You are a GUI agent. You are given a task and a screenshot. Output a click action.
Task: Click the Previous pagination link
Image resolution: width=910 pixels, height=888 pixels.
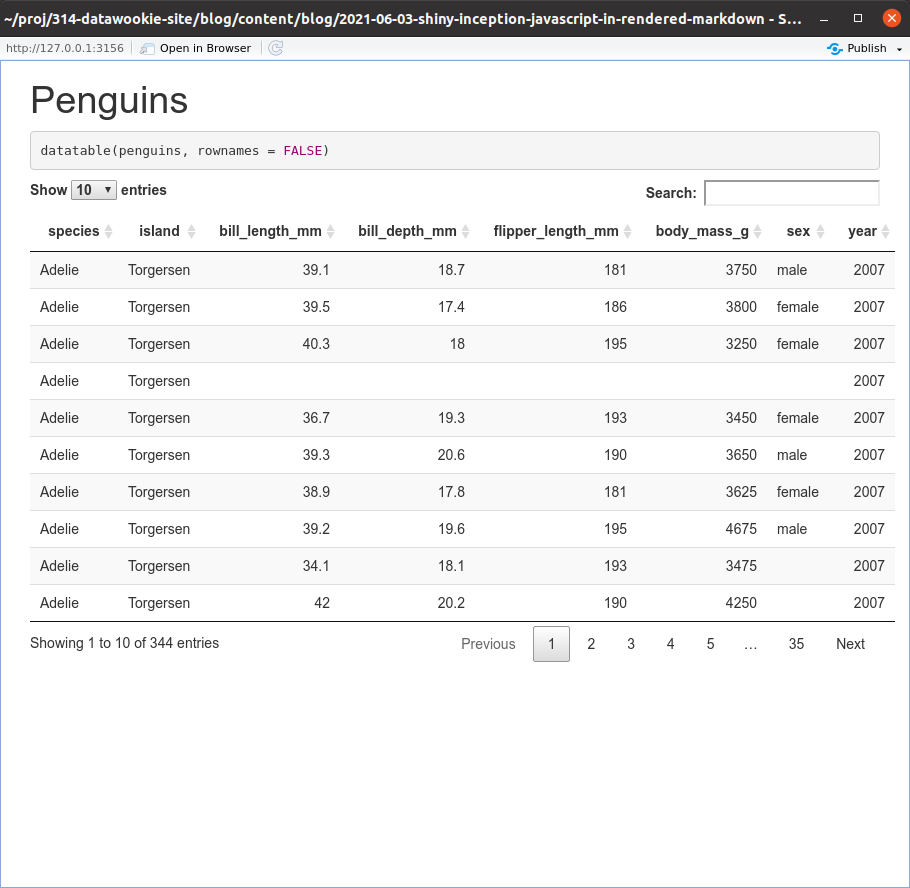[x=488, y=644]
